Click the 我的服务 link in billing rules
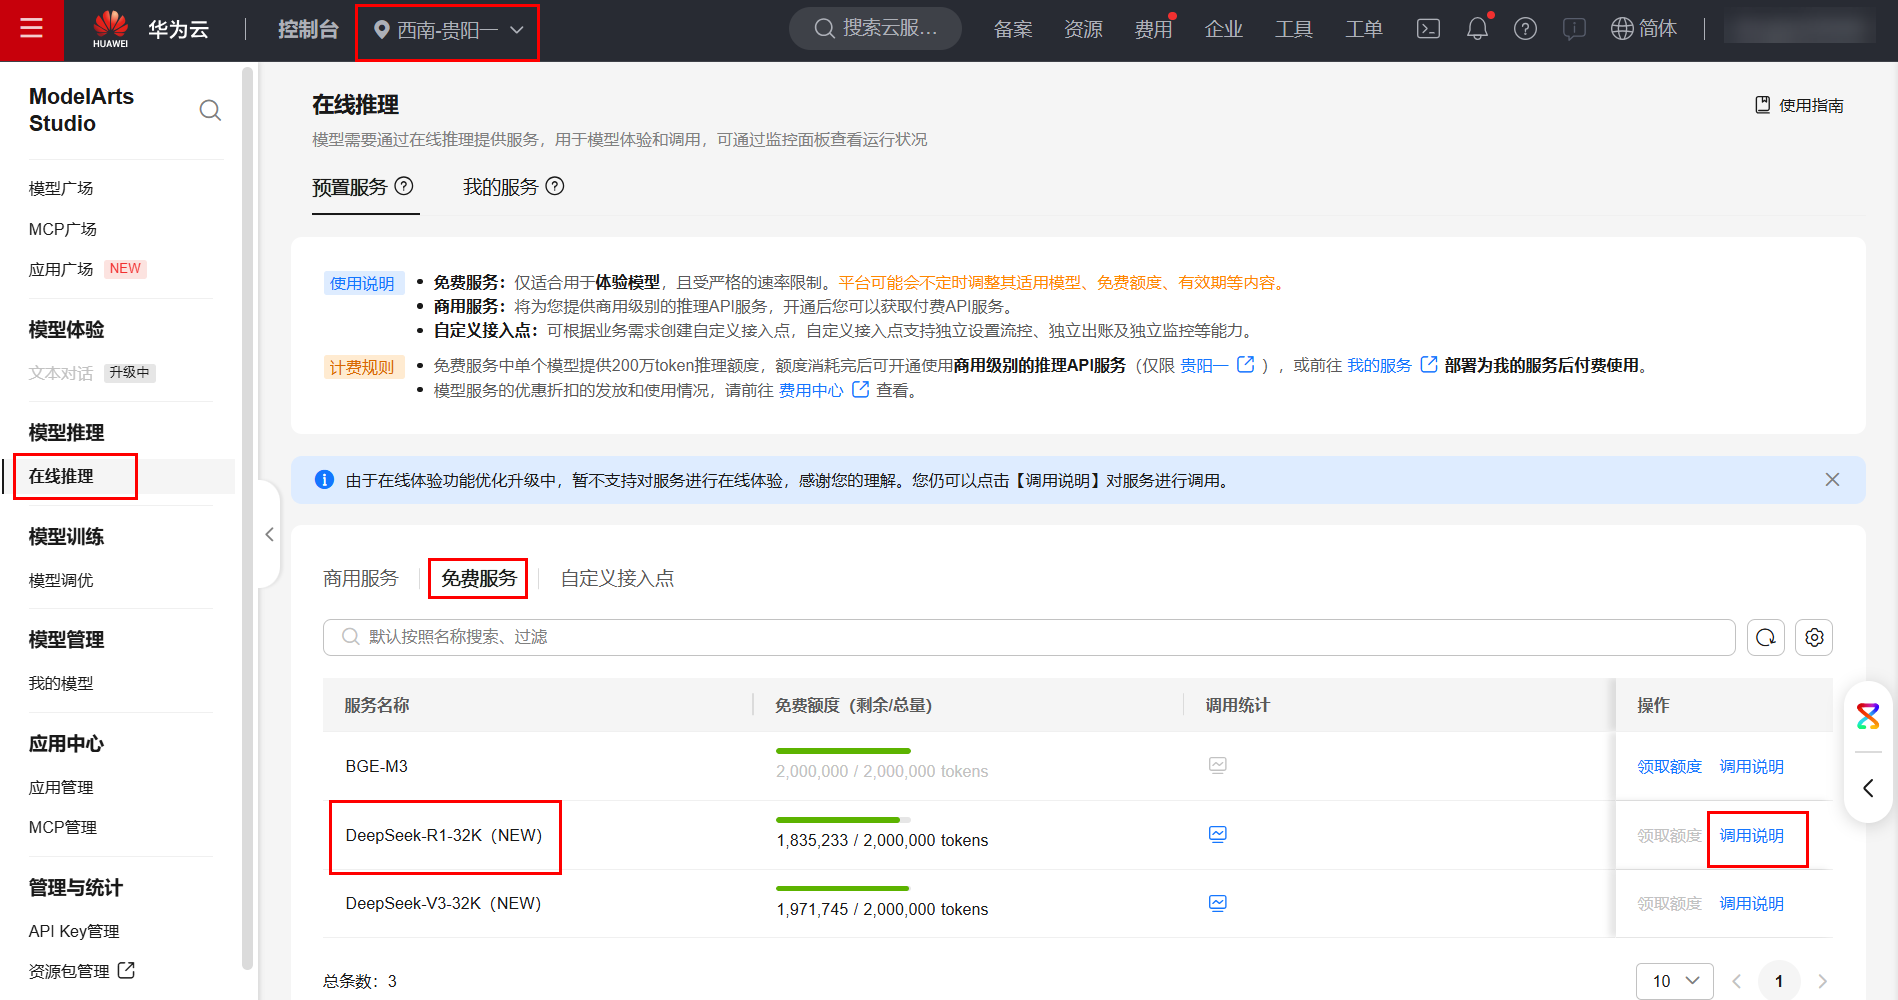Screen dimensions: 1898x1000 pyautogui.click(x=1379, y=365)
